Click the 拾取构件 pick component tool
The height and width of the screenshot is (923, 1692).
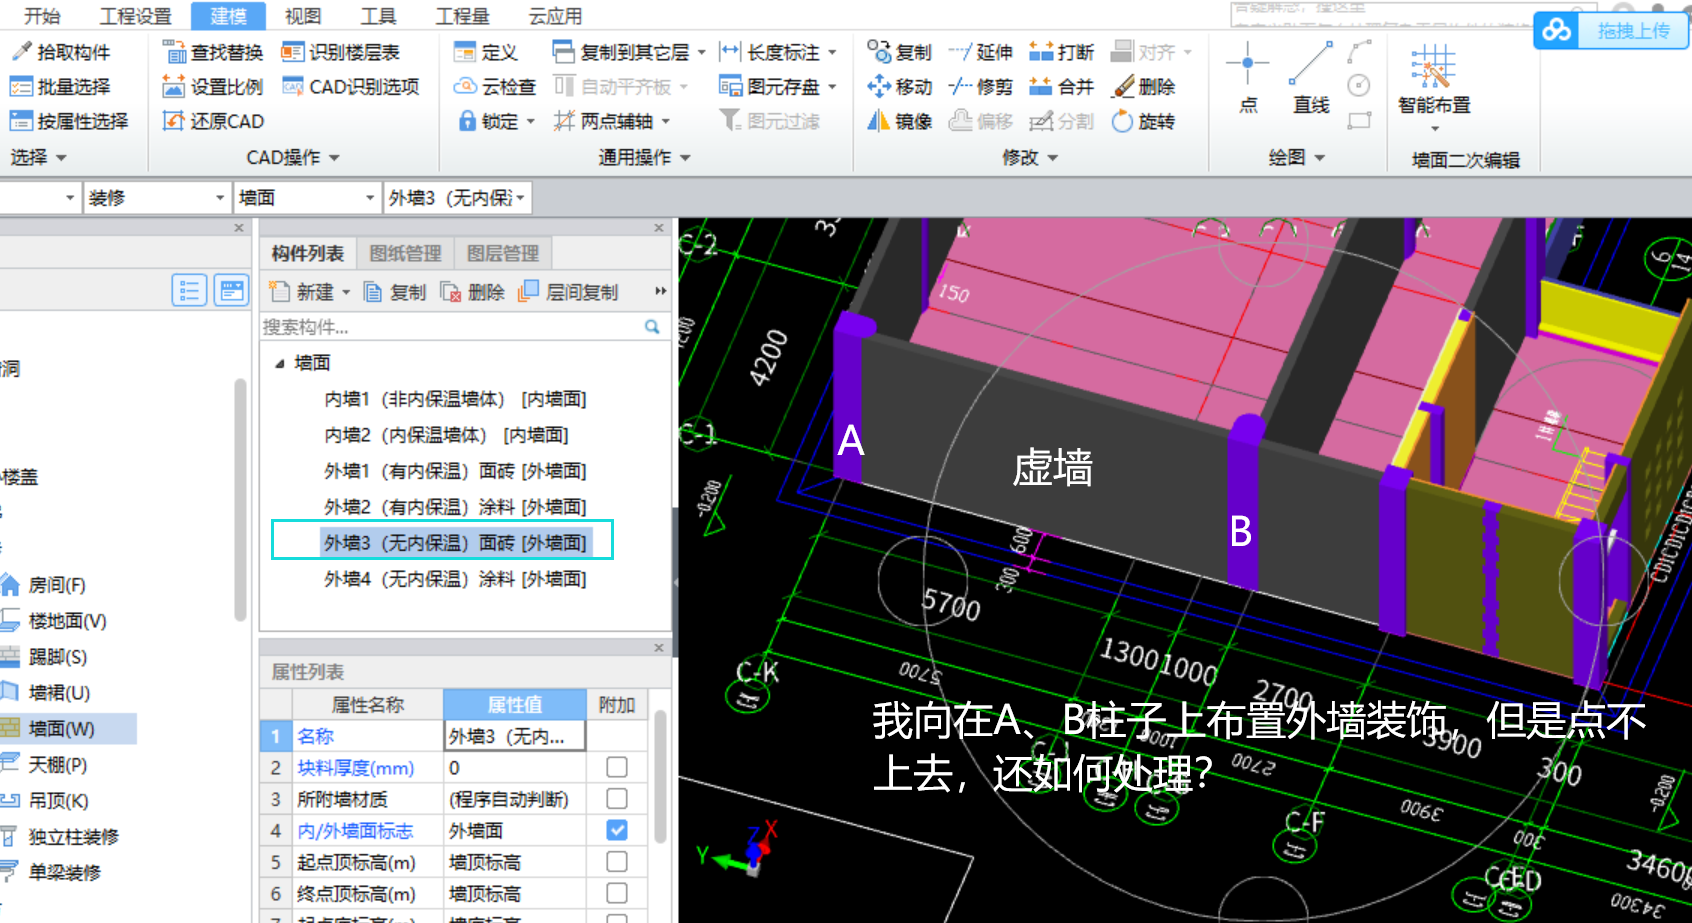pos(61,52)
